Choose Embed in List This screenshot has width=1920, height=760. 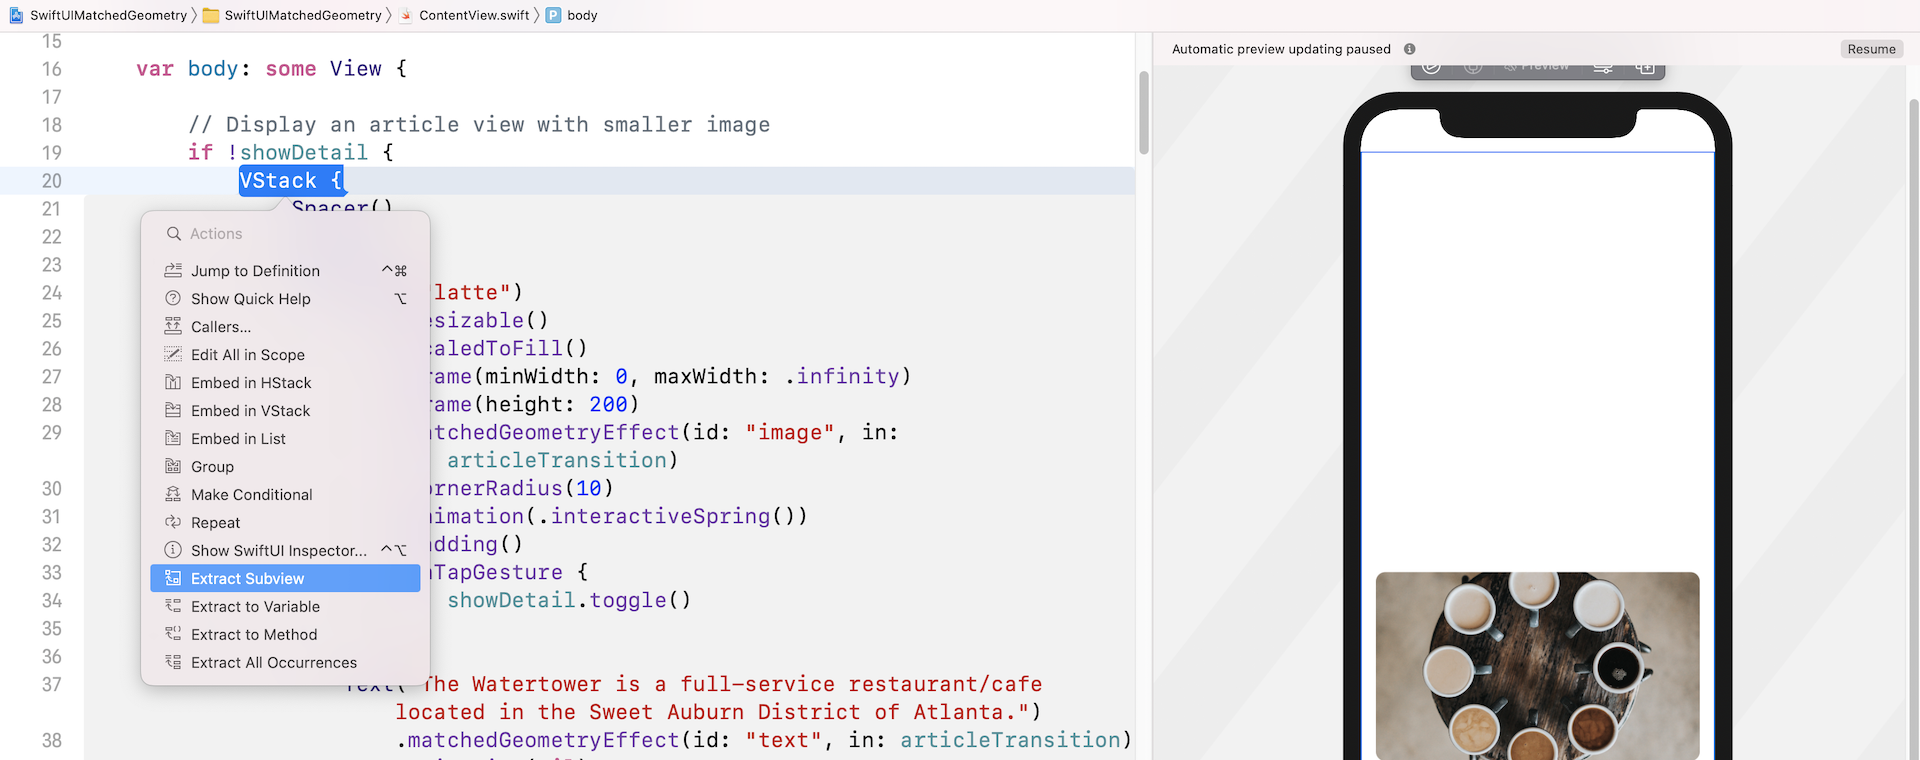point(285,439)
